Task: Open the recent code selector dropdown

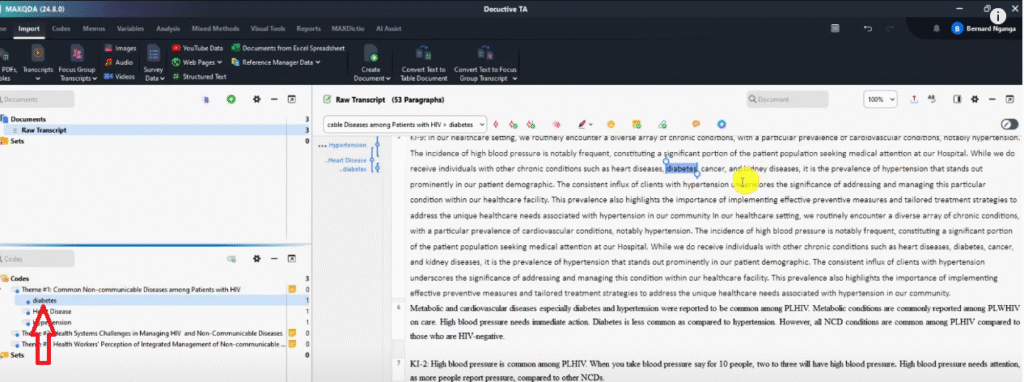Action: (405, 123)
